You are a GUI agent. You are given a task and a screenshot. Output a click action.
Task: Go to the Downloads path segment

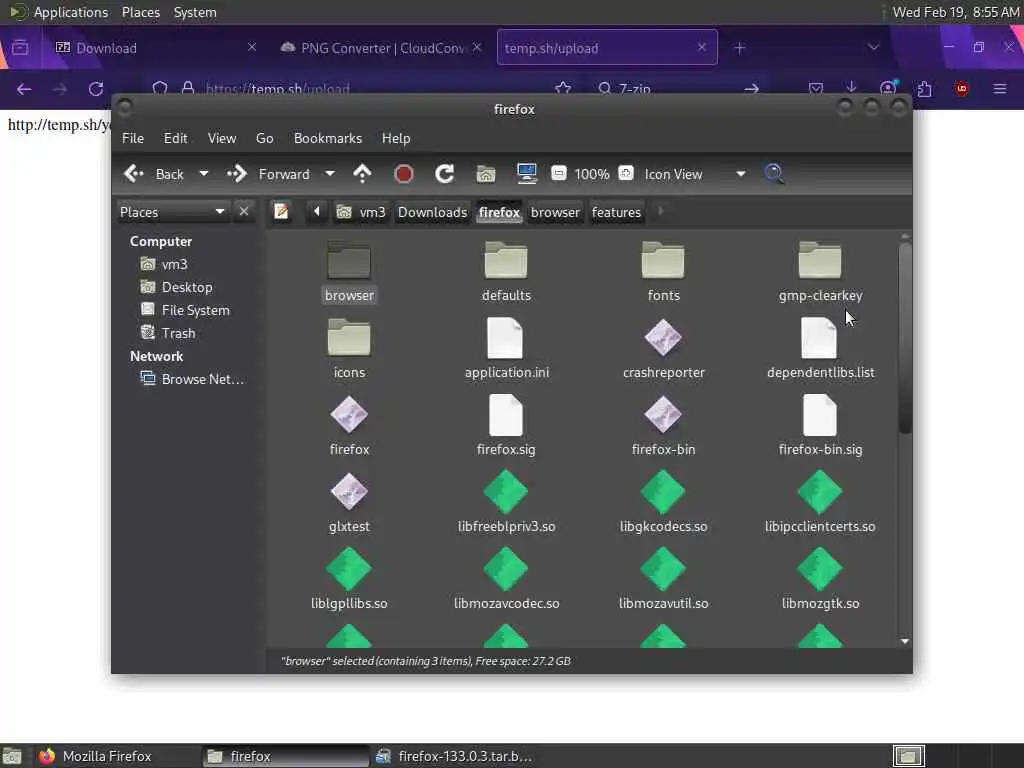coord(432,212)
